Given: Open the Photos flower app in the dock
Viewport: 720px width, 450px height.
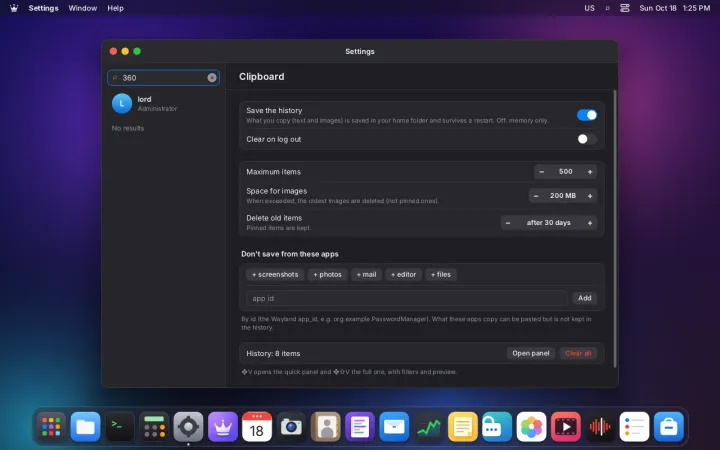Looking at the screenshot, I should [x=531, y=427].
